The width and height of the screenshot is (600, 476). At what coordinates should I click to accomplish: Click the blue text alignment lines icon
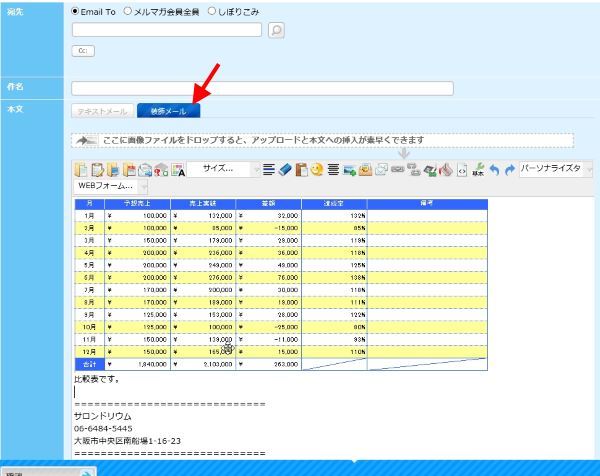[x=269, y=169]
